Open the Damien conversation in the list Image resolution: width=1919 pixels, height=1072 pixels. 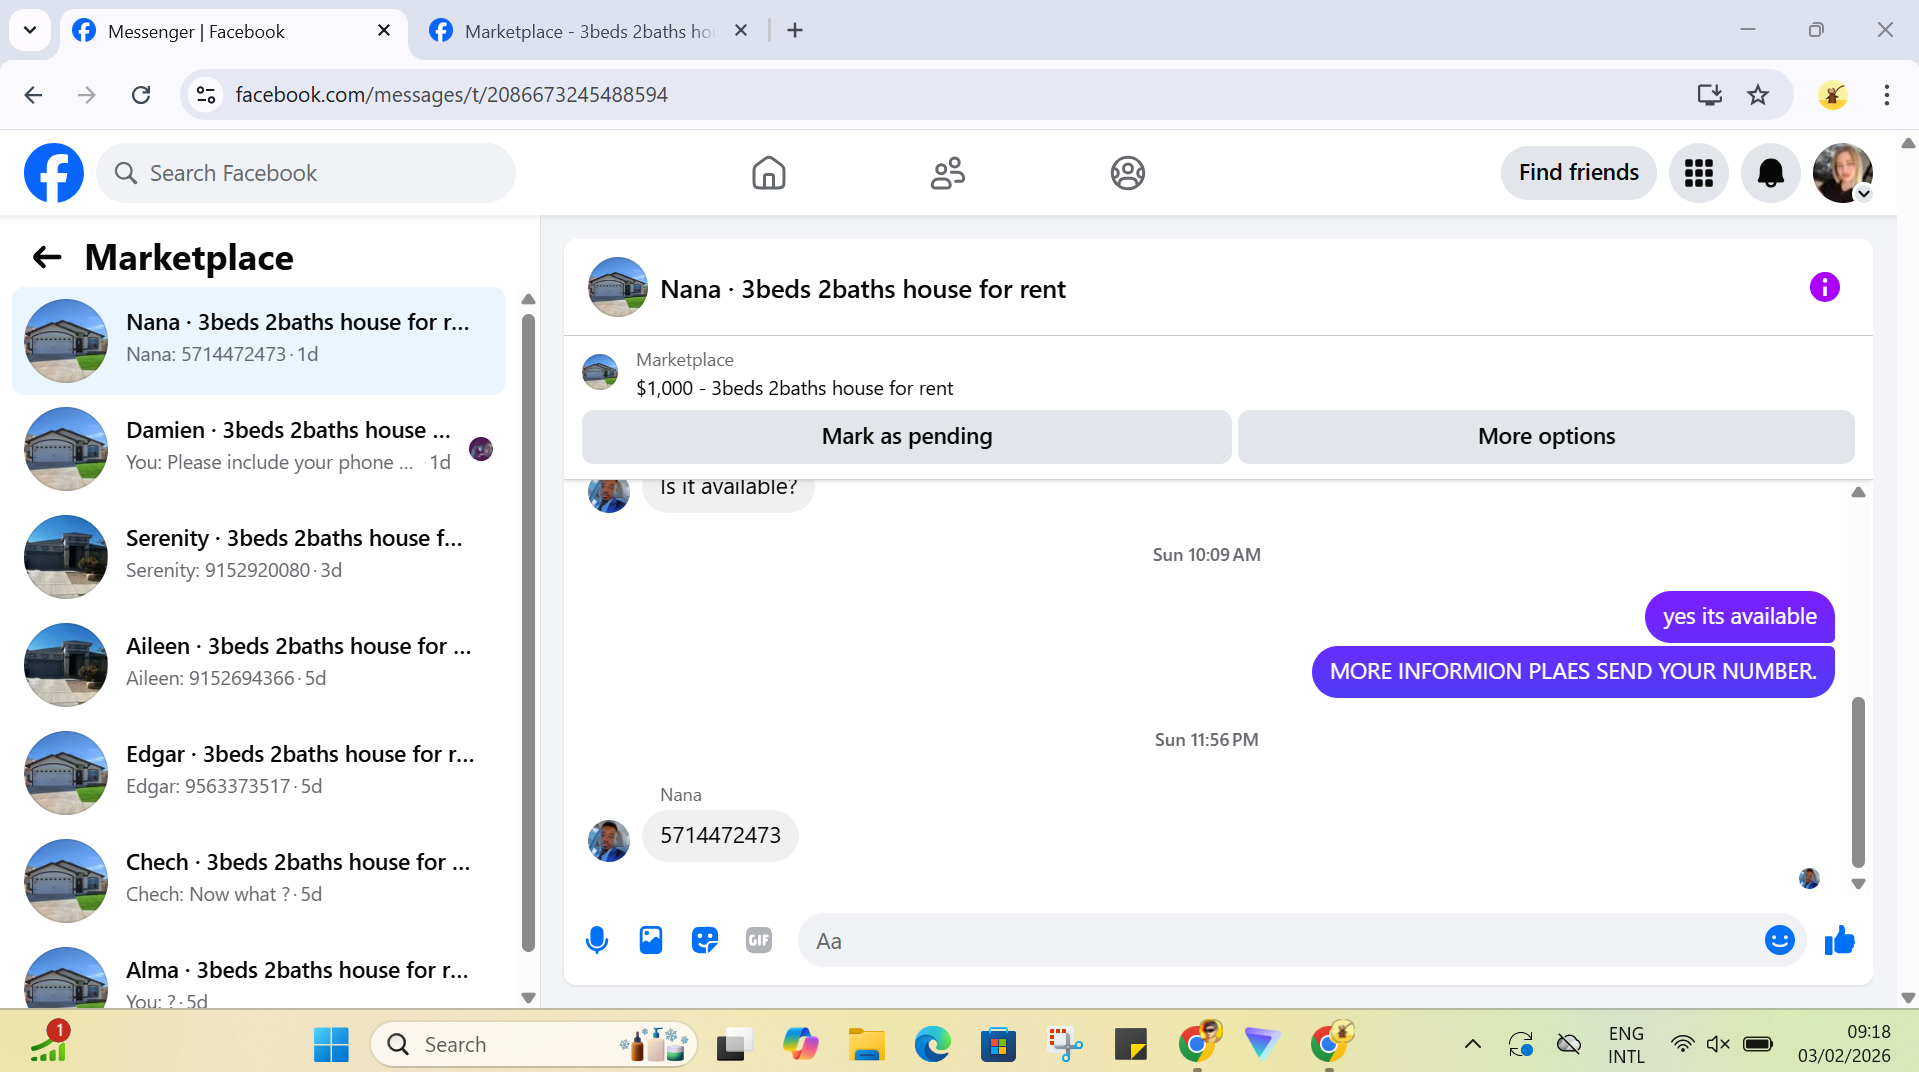[x=258, y=449]
